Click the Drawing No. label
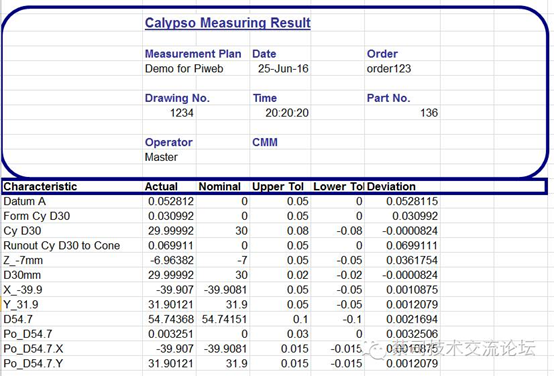554x376 pixels. [x=177, y=98]
